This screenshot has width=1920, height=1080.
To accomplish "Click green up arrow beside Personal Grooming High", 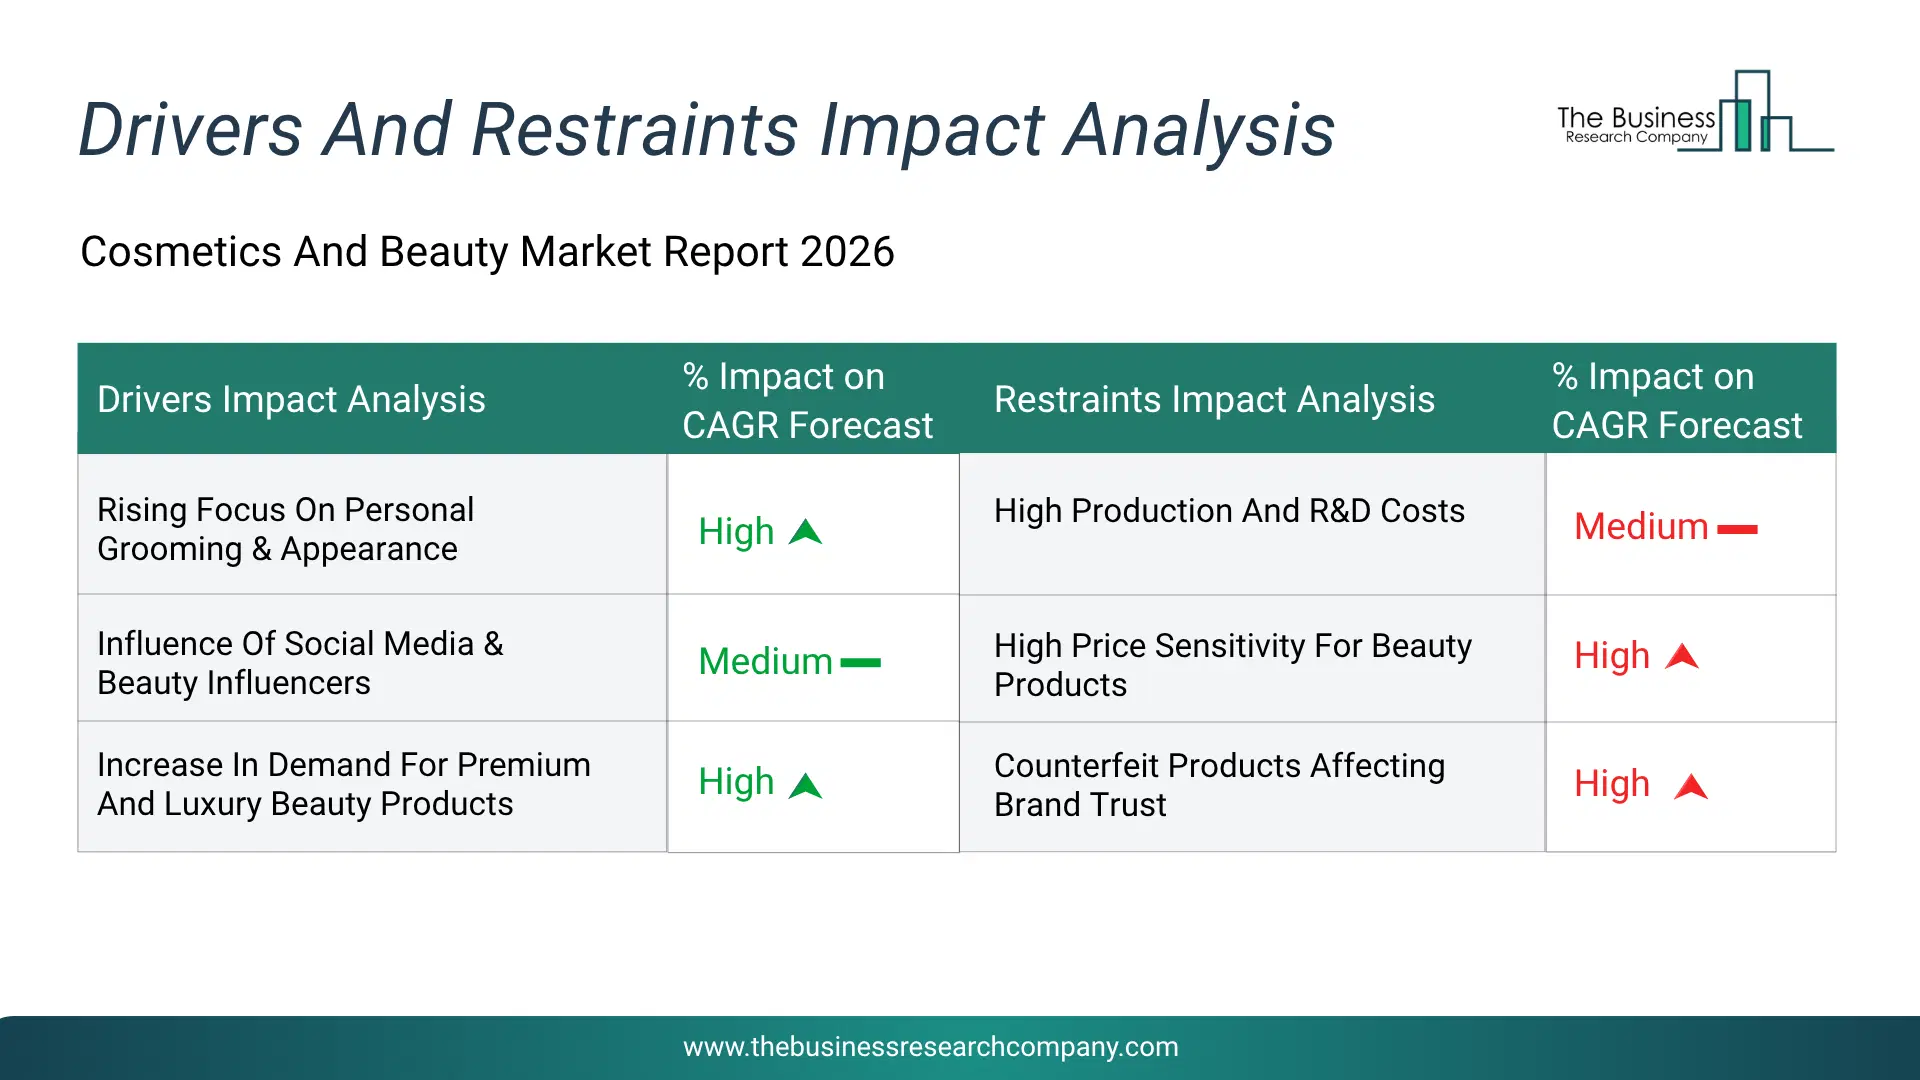I will pos(805,532).
